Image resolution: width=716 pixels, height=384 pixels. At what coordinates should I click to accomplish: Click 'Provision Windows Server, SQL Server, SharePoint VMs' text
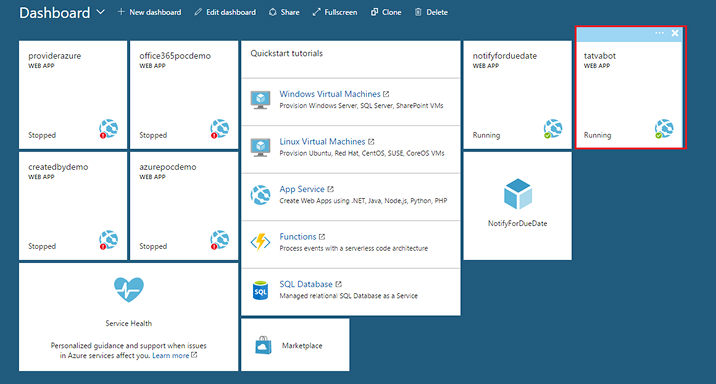click(x=361, y=105)
